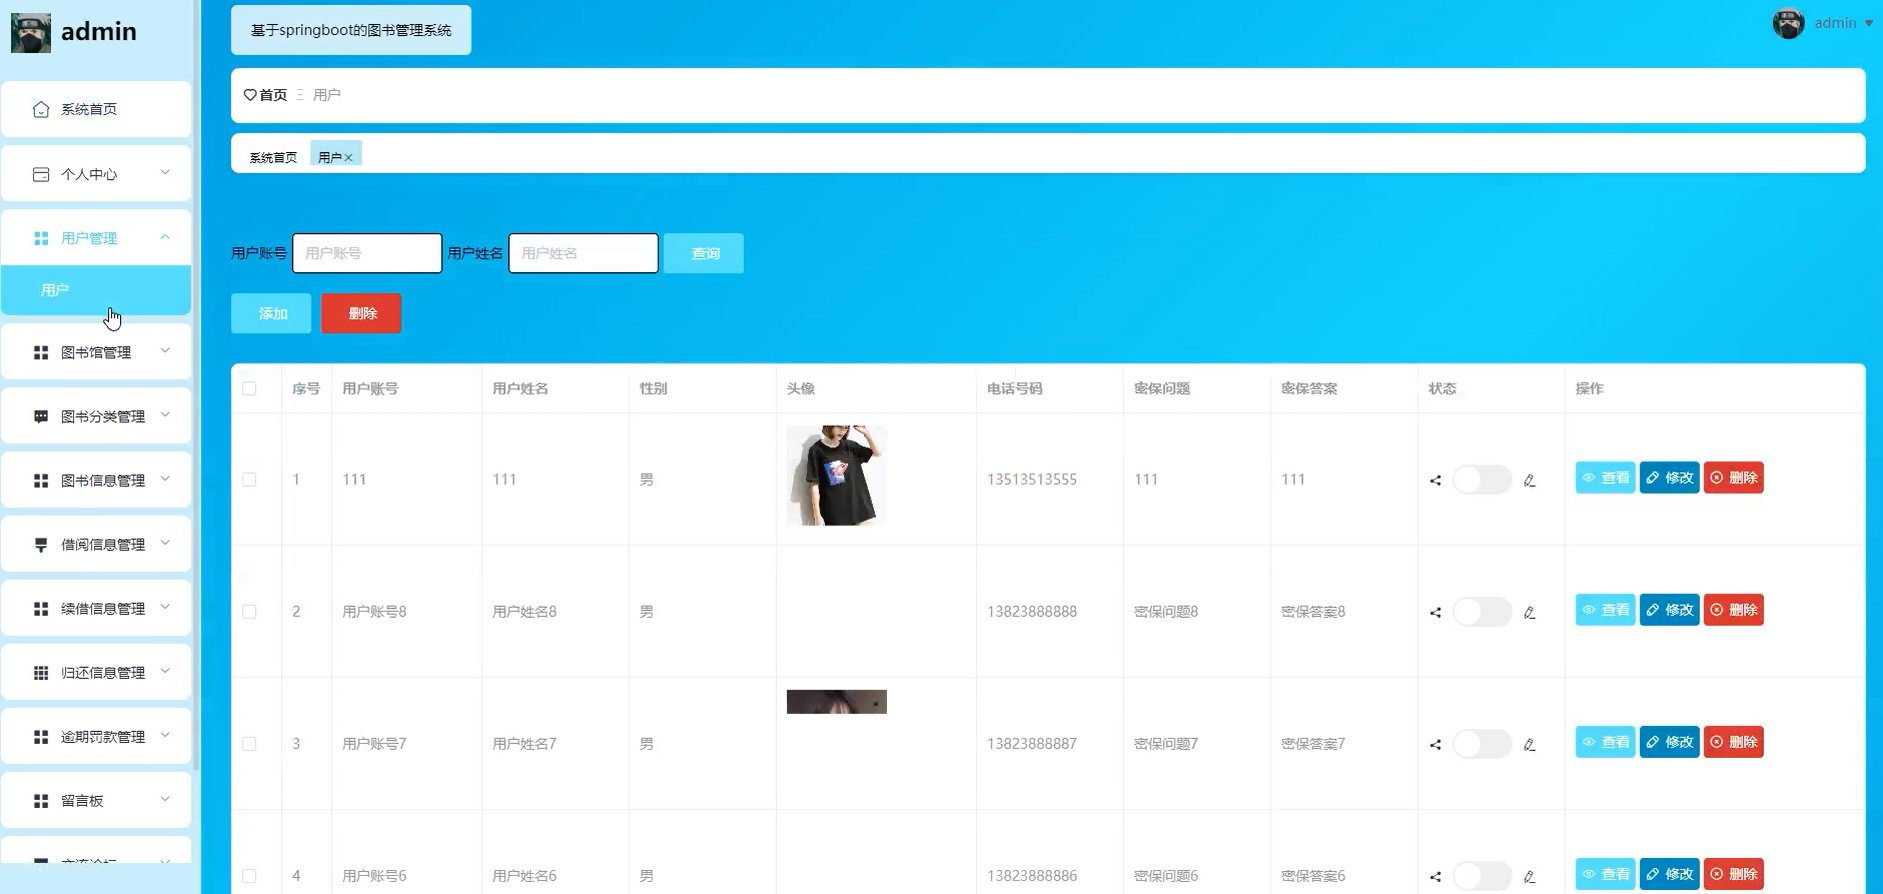Open the 逾期罚款管理 menu label
This screenshot has width=1883, height=894.
[x=103, y=737]
